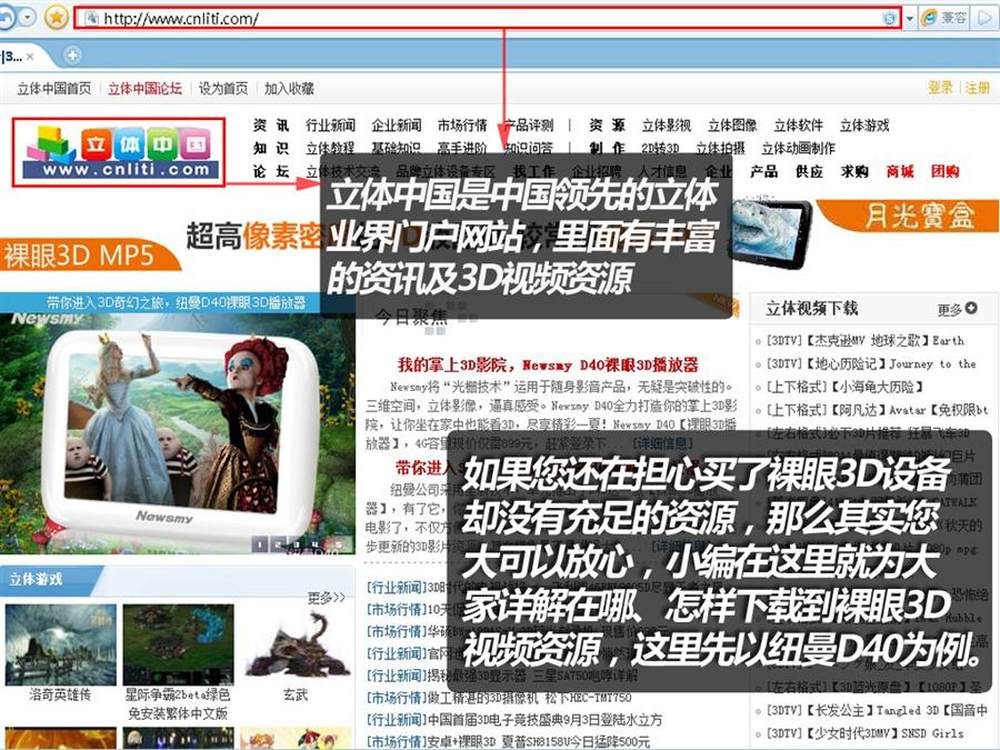Image resolution: width=1000 pixels, height=750 pixels.
Task: Open news 做工精湛的3D摄像机 松下HDC-TM750
Action: click(529, 698)
